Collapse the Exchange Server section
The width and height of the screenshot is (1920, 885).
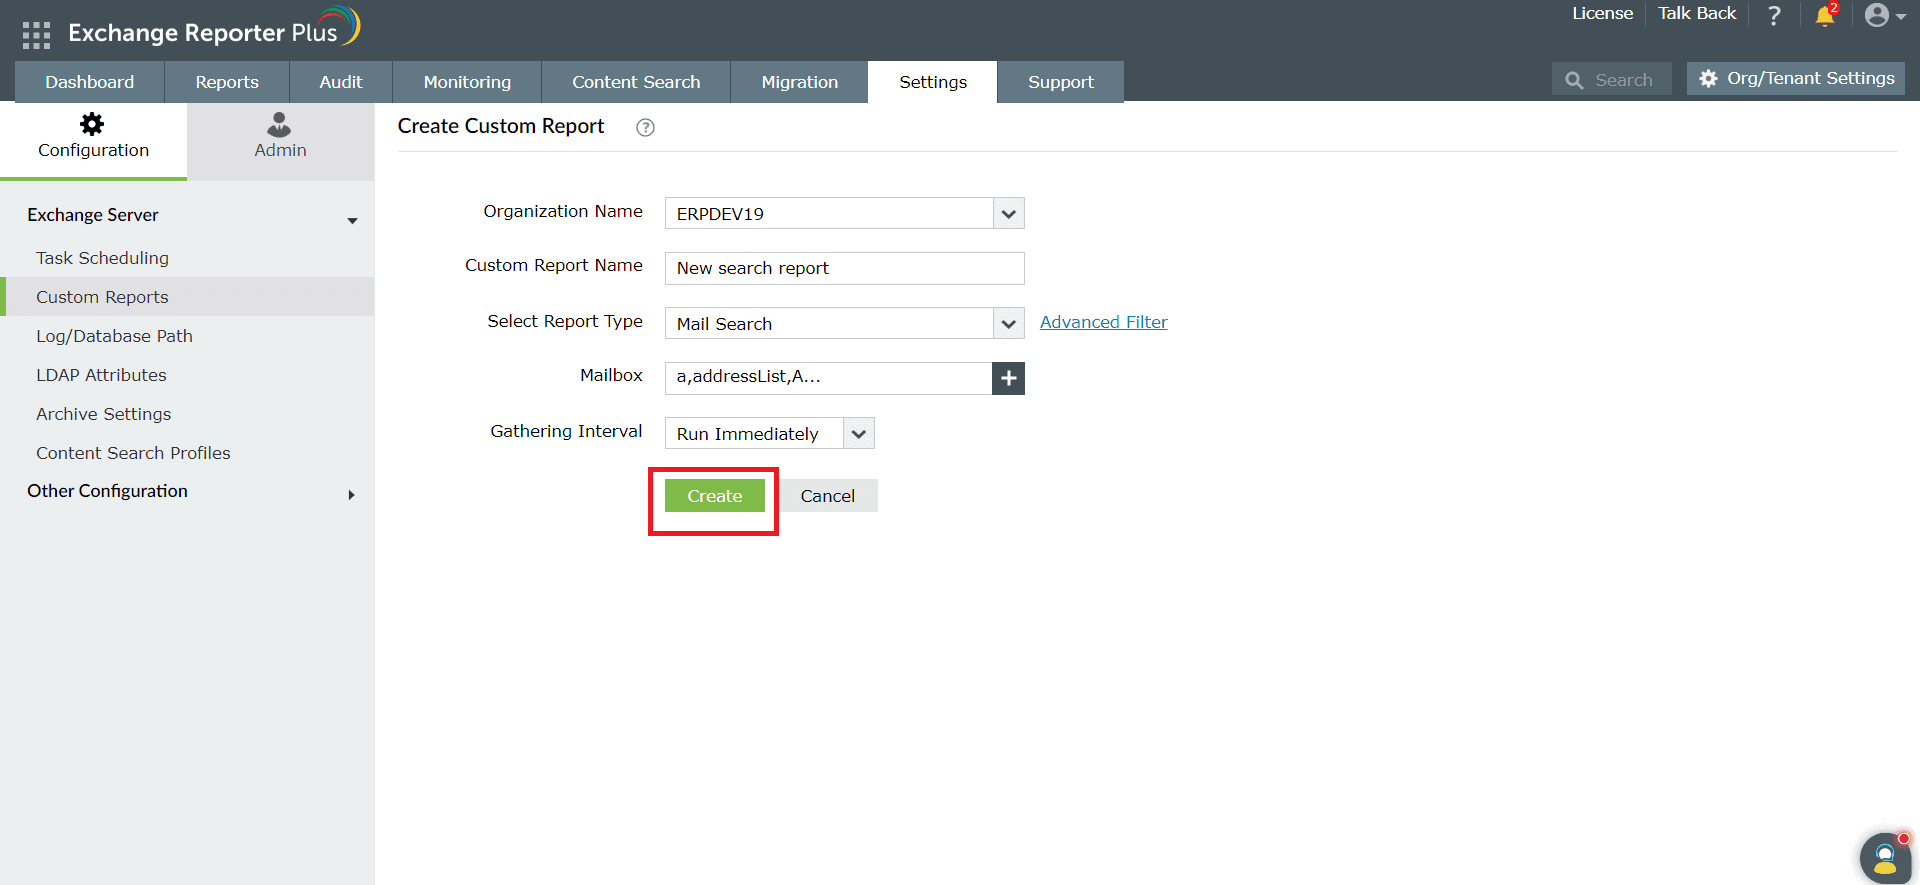point(352,220)
